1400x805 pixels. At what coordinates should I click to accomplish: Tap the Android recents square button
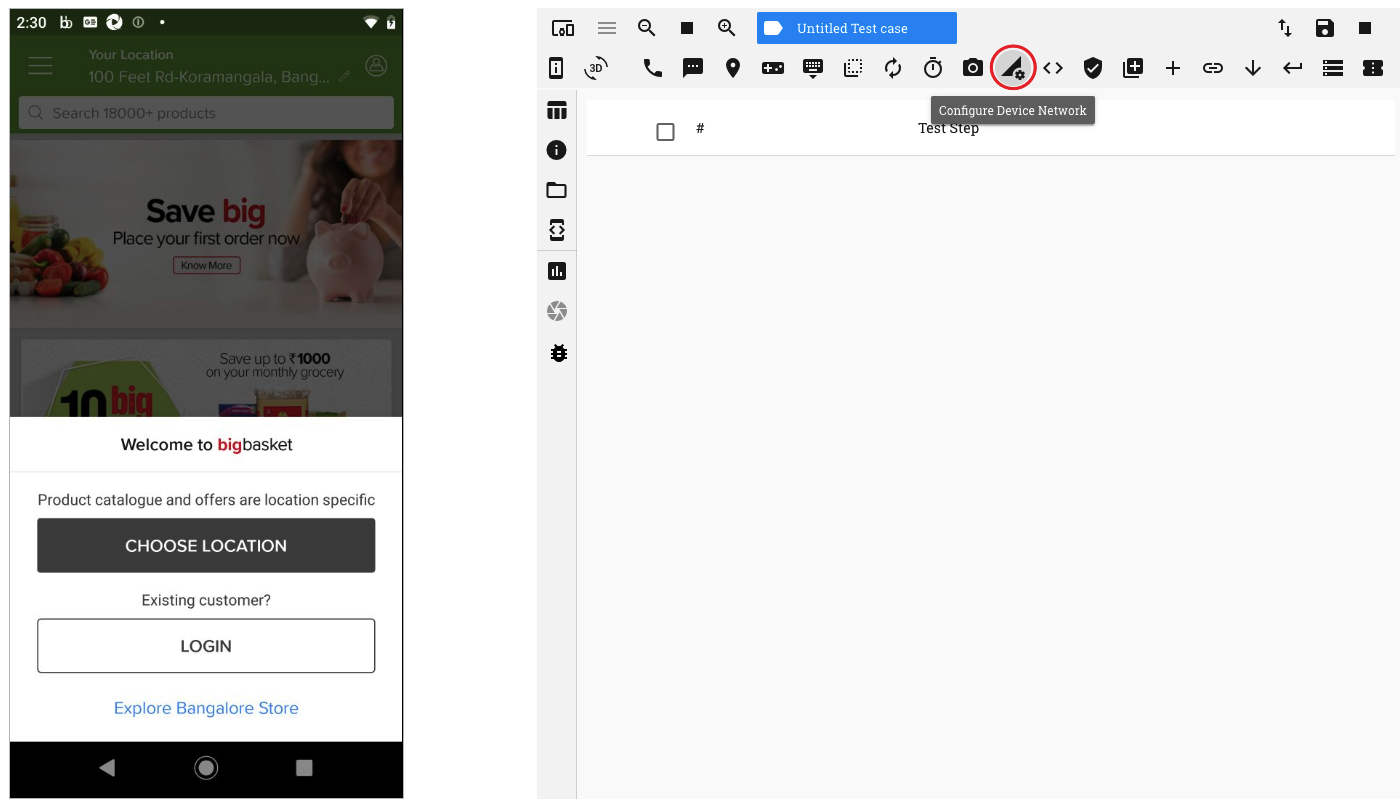pyautogui.click(x=305, y=768)
